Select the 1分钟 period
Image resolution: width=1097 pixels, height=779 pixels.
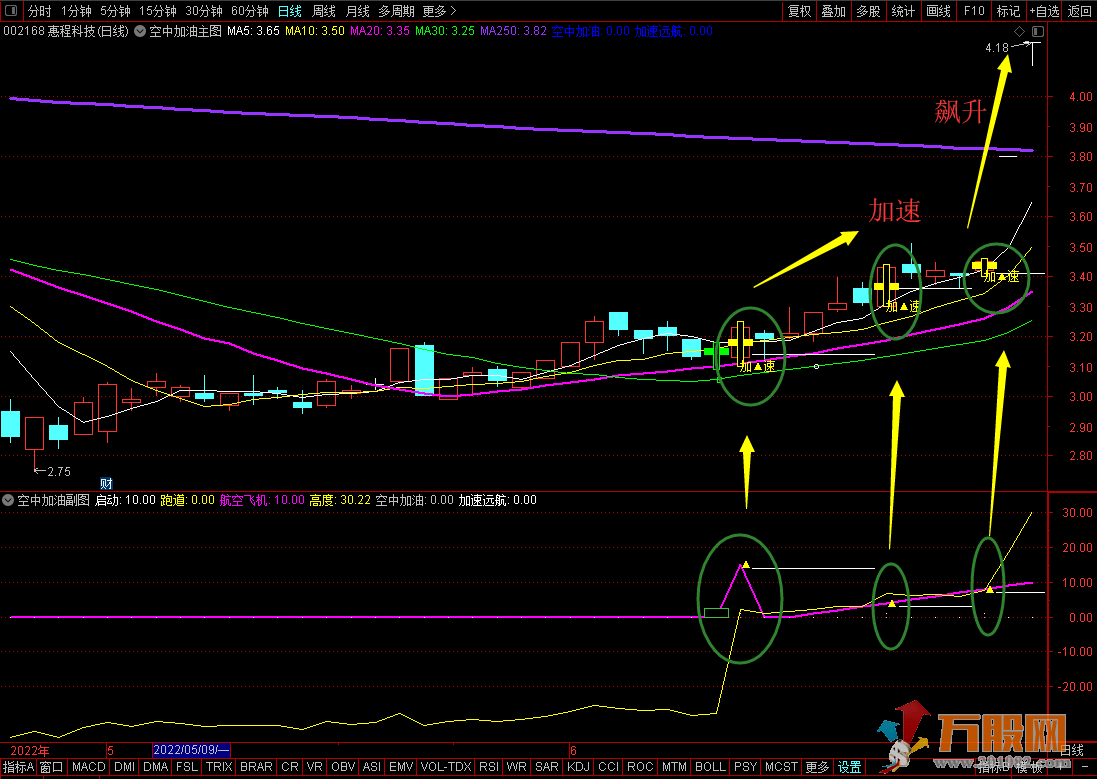[x=76, y=11]
